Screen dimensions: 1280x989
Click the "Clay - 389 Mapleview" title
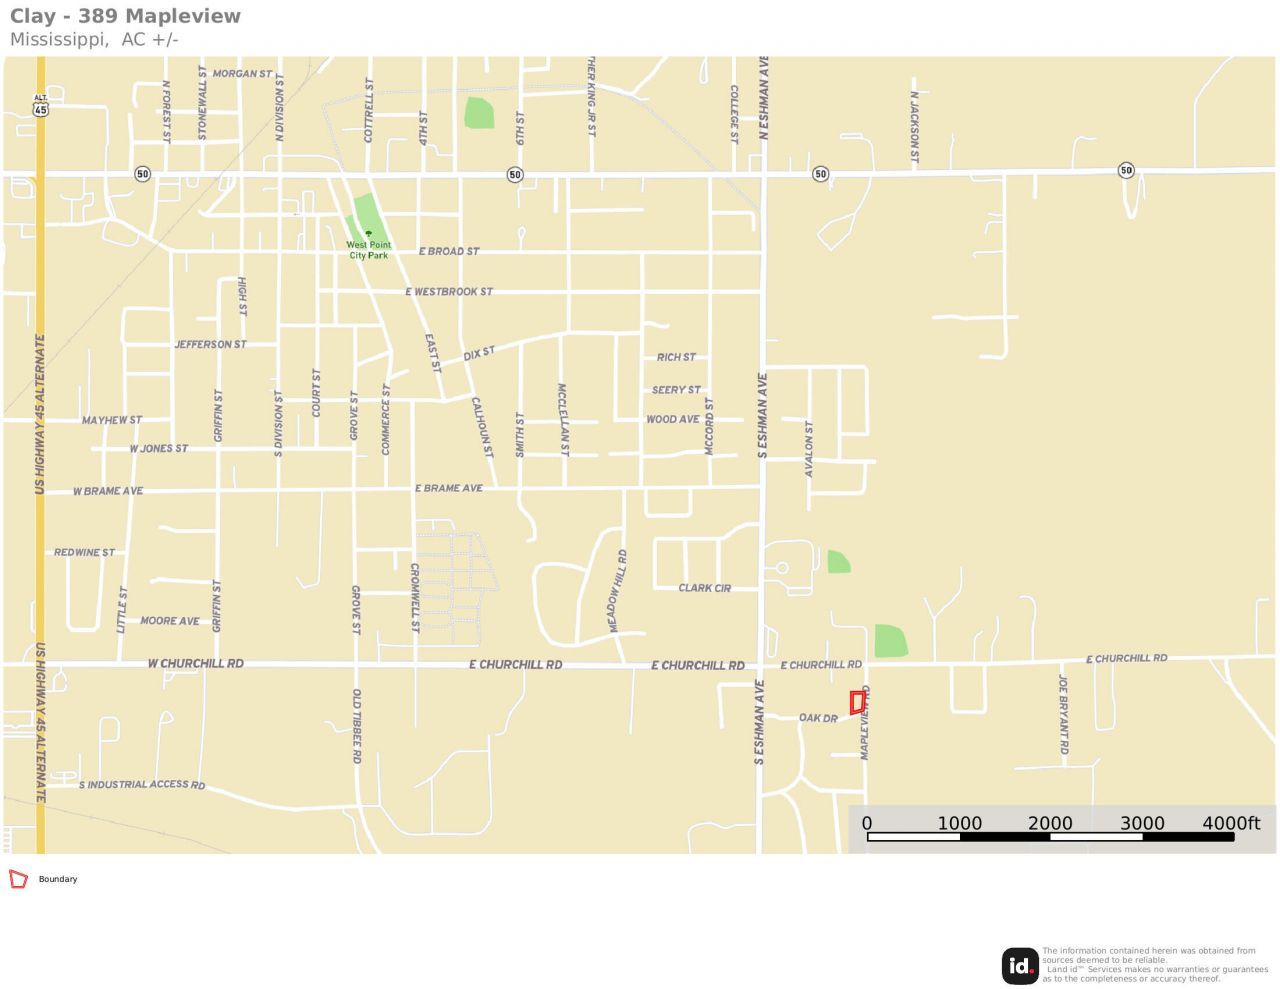coord(125,16)
